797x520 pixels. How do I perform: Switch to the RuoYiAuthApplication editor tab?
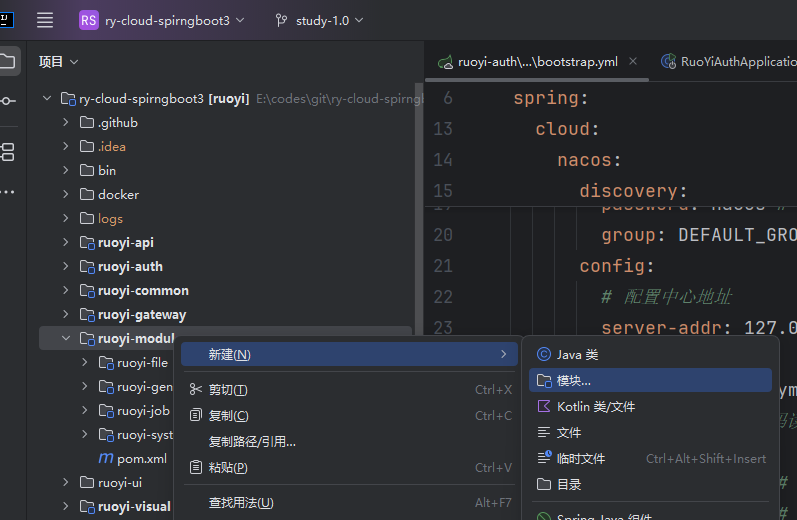728,62
